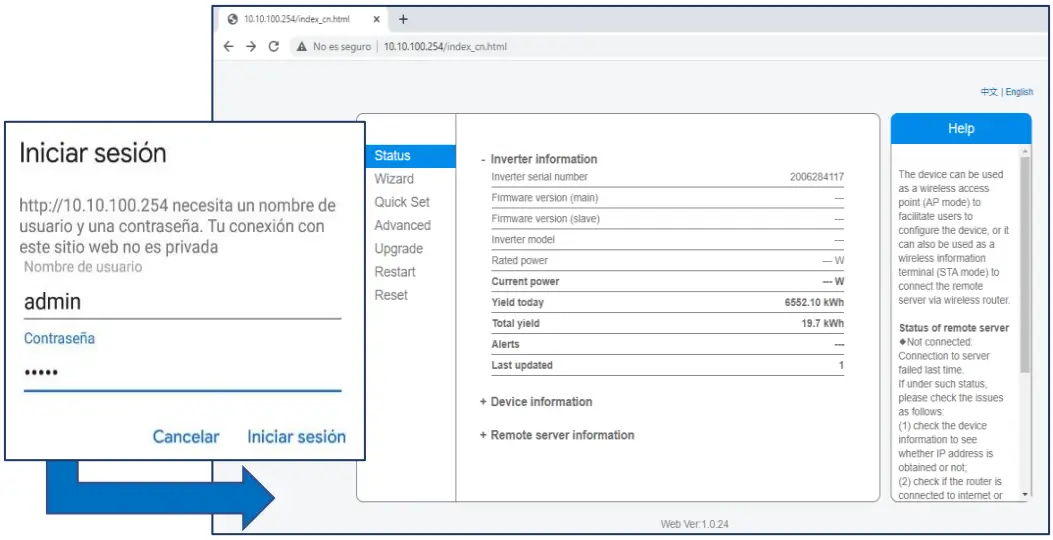This screenshot has width=1053, height=540.
Task: Click the 'Alerts' row label
Action: 505,345
